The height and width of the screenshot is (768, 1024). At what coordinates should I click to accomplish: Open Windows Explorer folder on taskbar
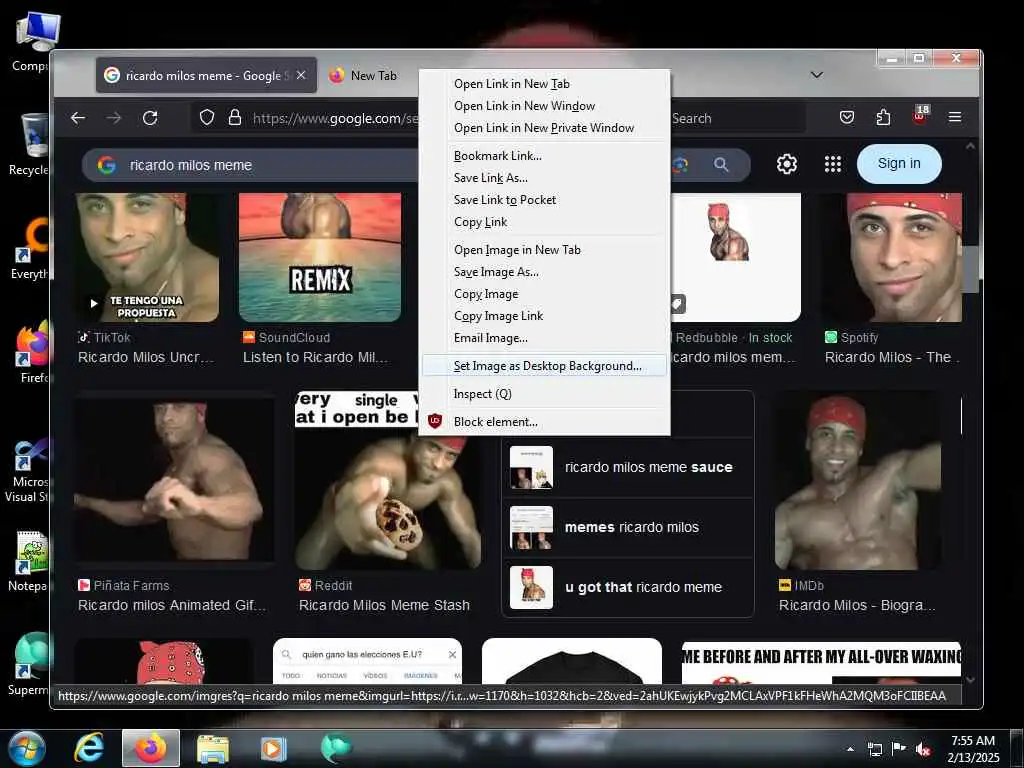point(213,748)
